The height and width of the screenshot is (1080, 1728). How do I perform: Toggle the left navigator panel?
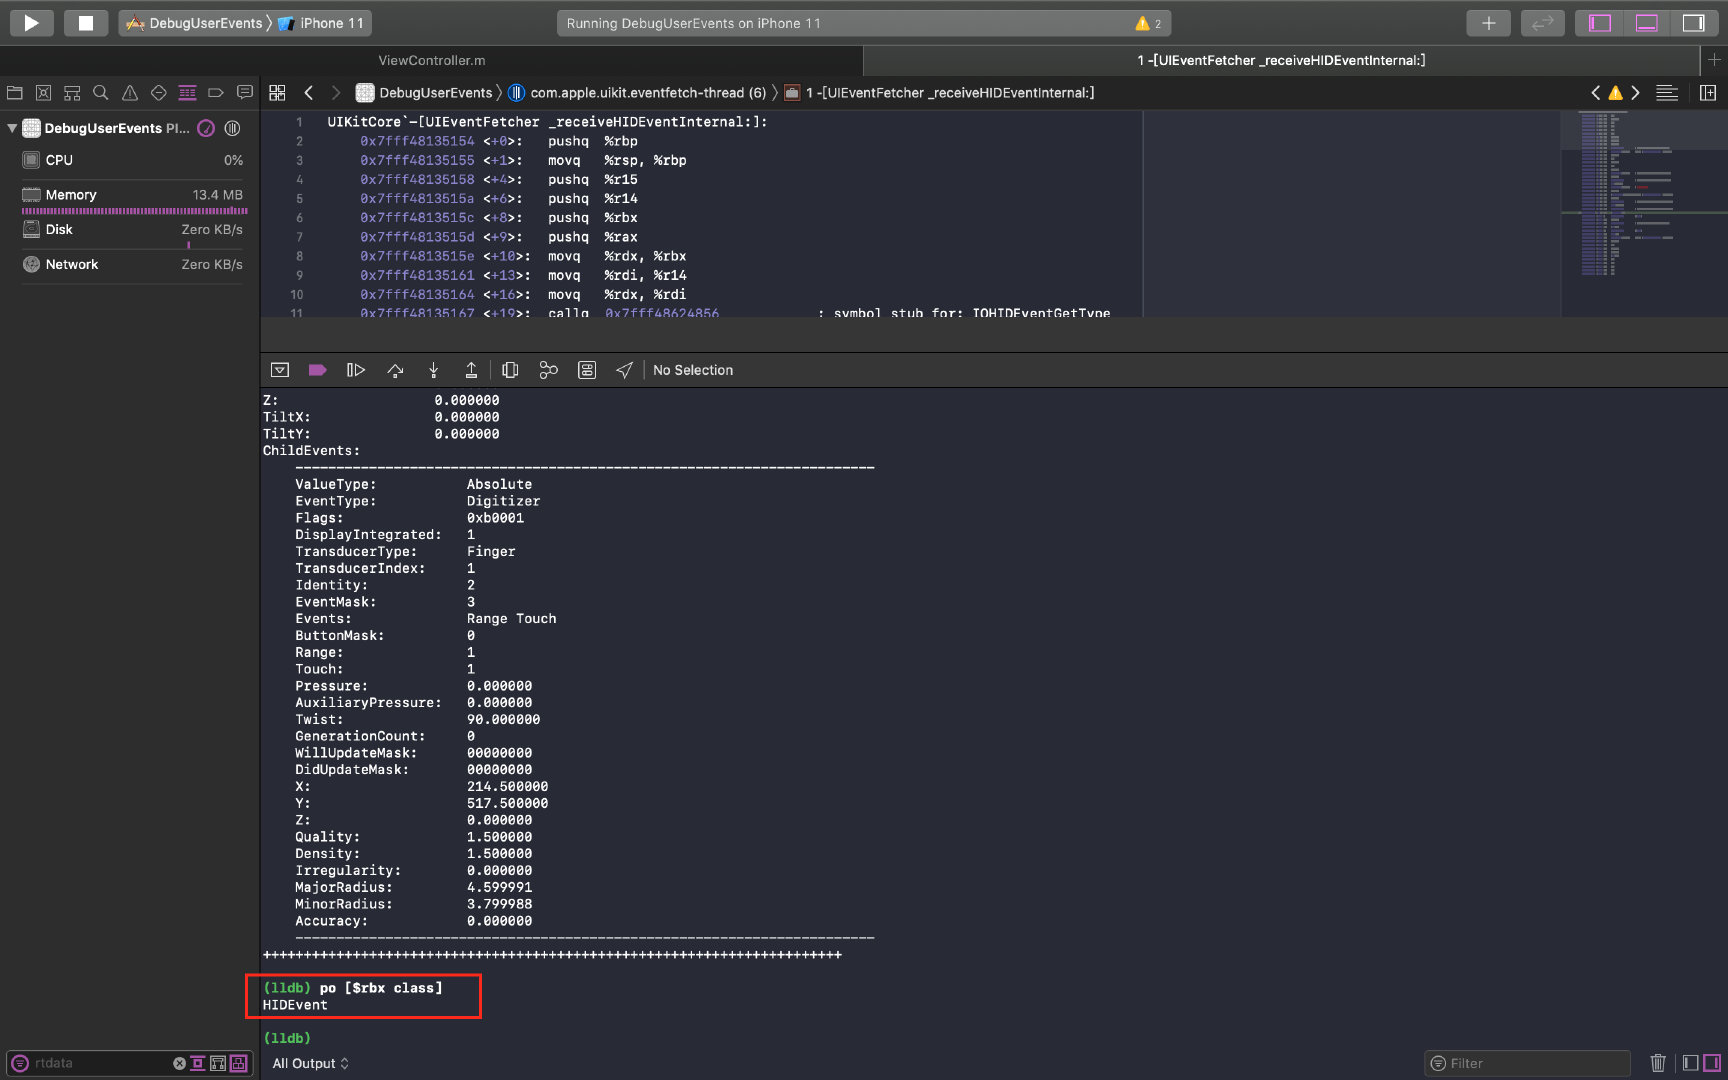tap(1600, 23)
